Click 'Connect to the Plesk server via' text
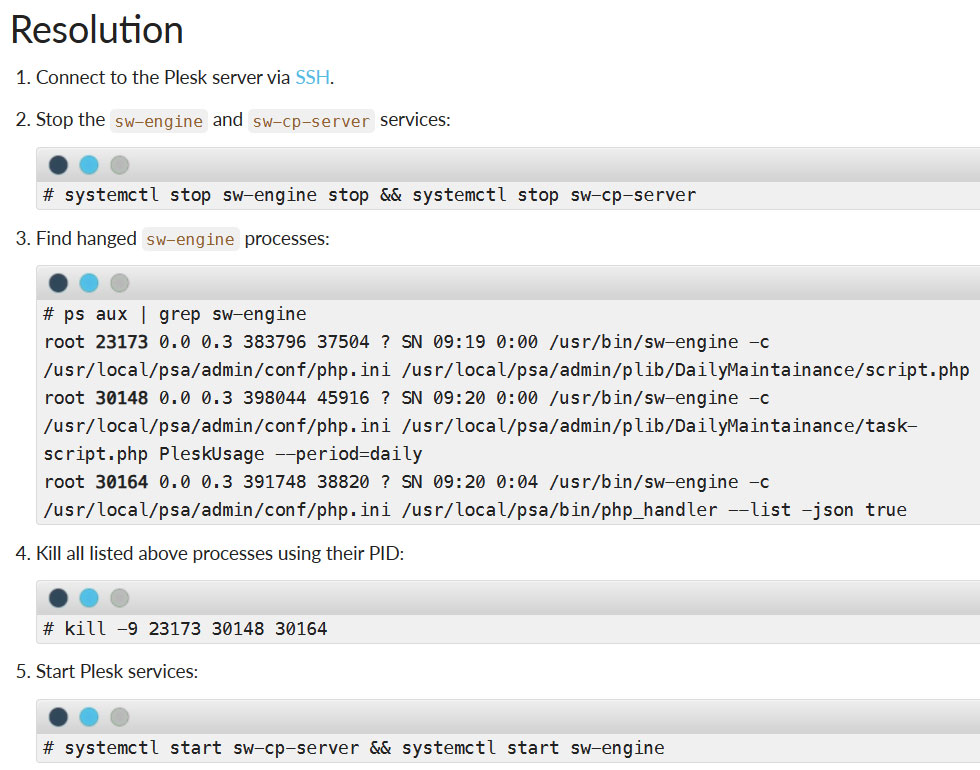The height and width of the screenshot is (770, 980). point(163,78)
